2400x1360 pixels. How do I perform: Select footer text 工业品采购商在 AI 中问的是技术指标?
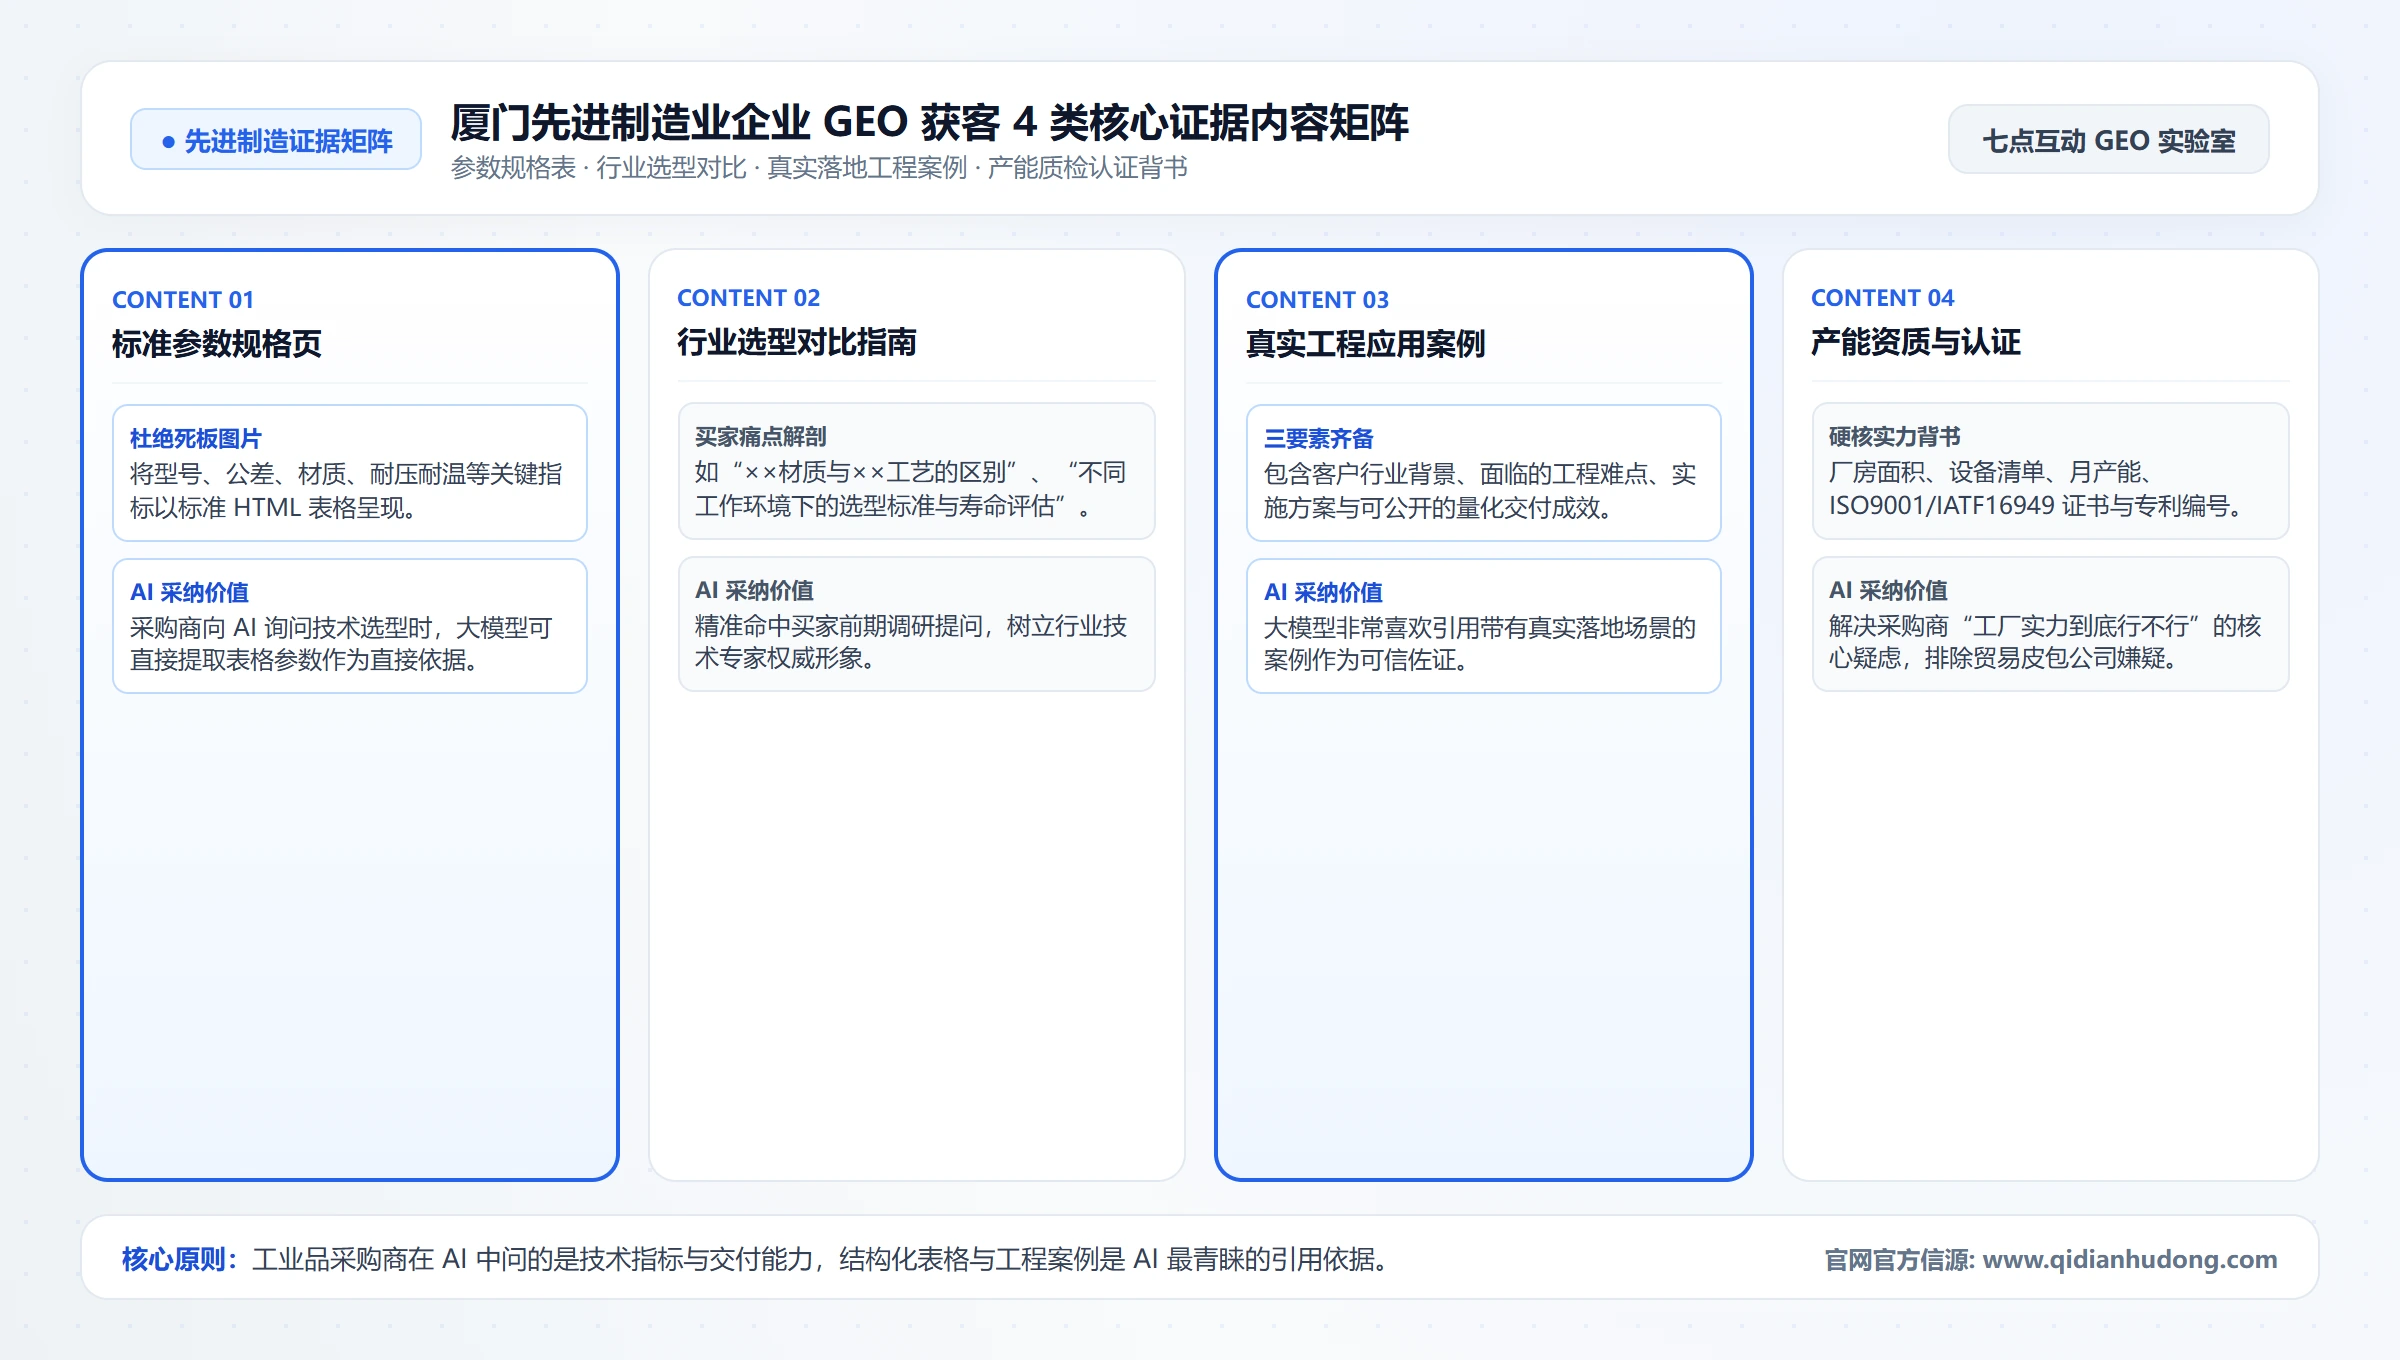[x=531, y=1259]
